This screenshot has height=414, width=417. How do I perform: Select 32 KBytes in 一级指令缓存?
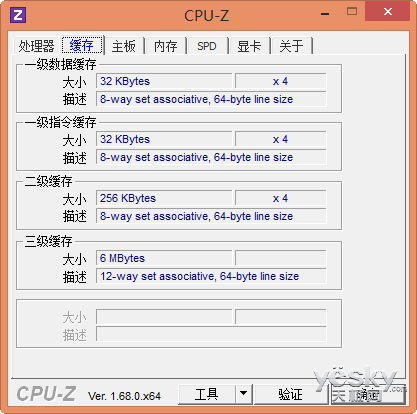tap(164, 139)
